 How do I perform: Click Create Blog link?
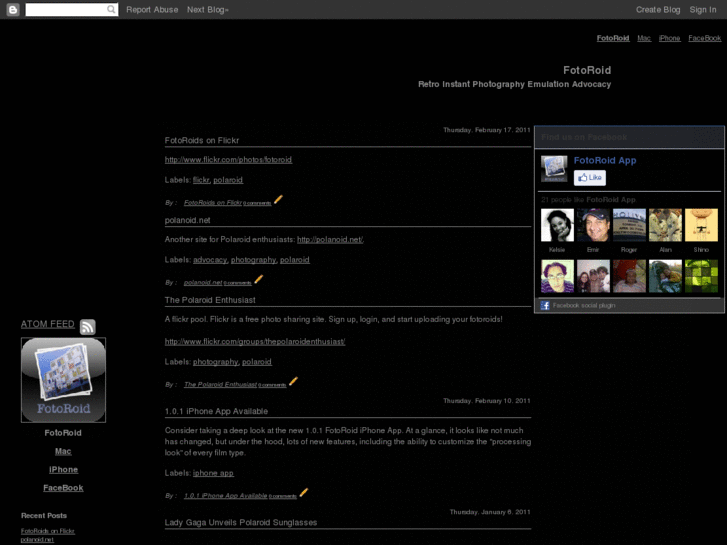(658, 10)
